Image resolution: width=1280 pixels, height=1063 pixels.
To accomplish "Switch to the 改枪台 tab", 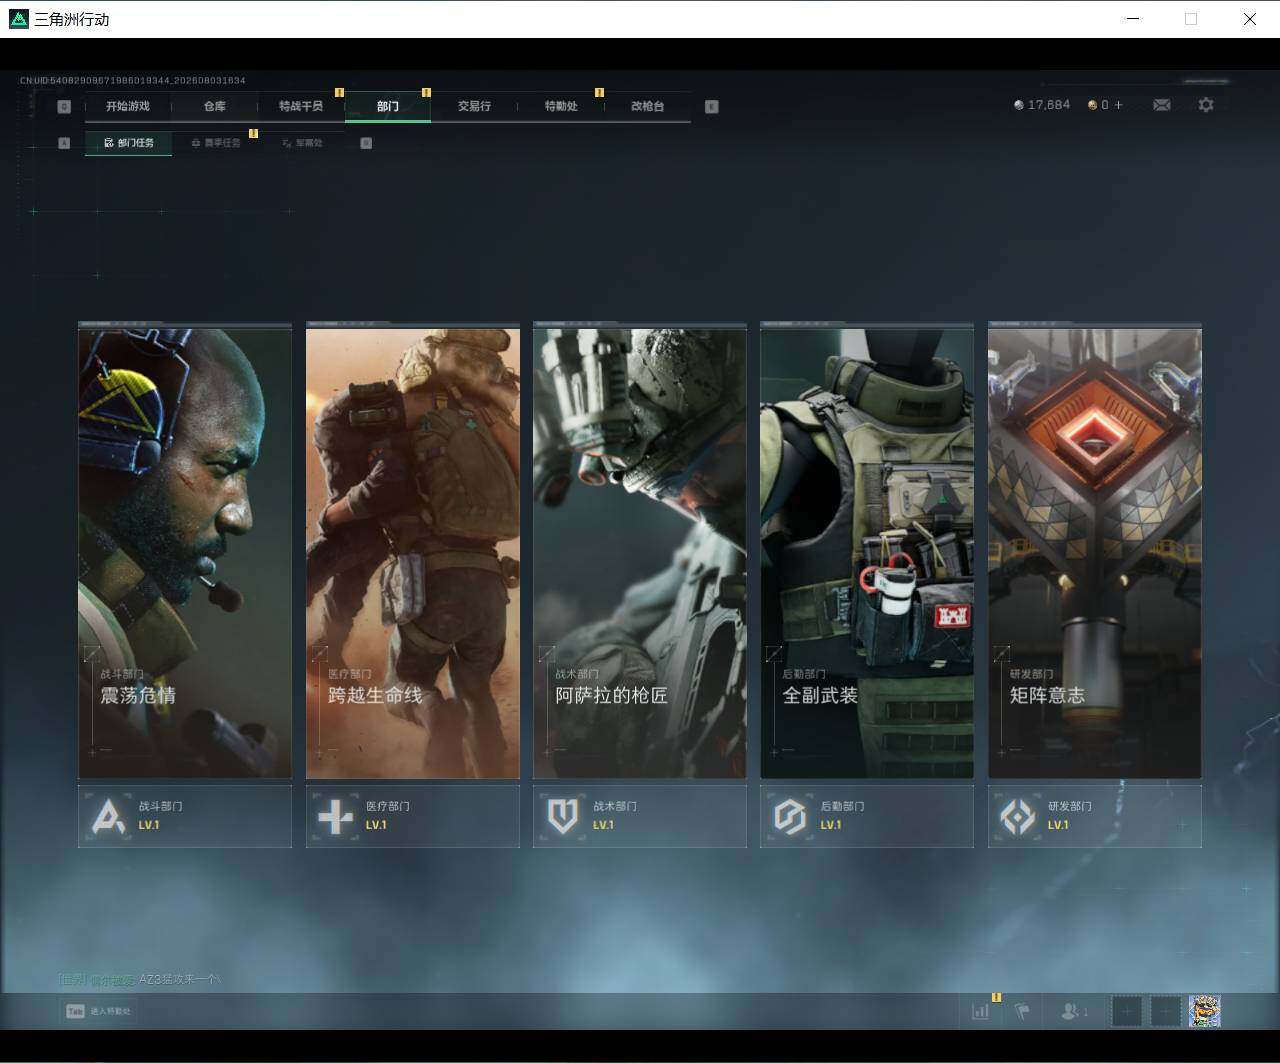I will 647,106.
